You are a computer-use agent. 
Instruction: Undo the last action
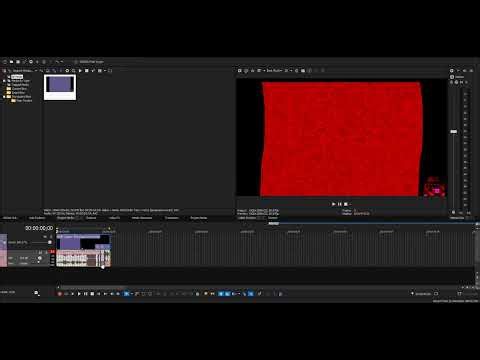[x=57, y=62]
